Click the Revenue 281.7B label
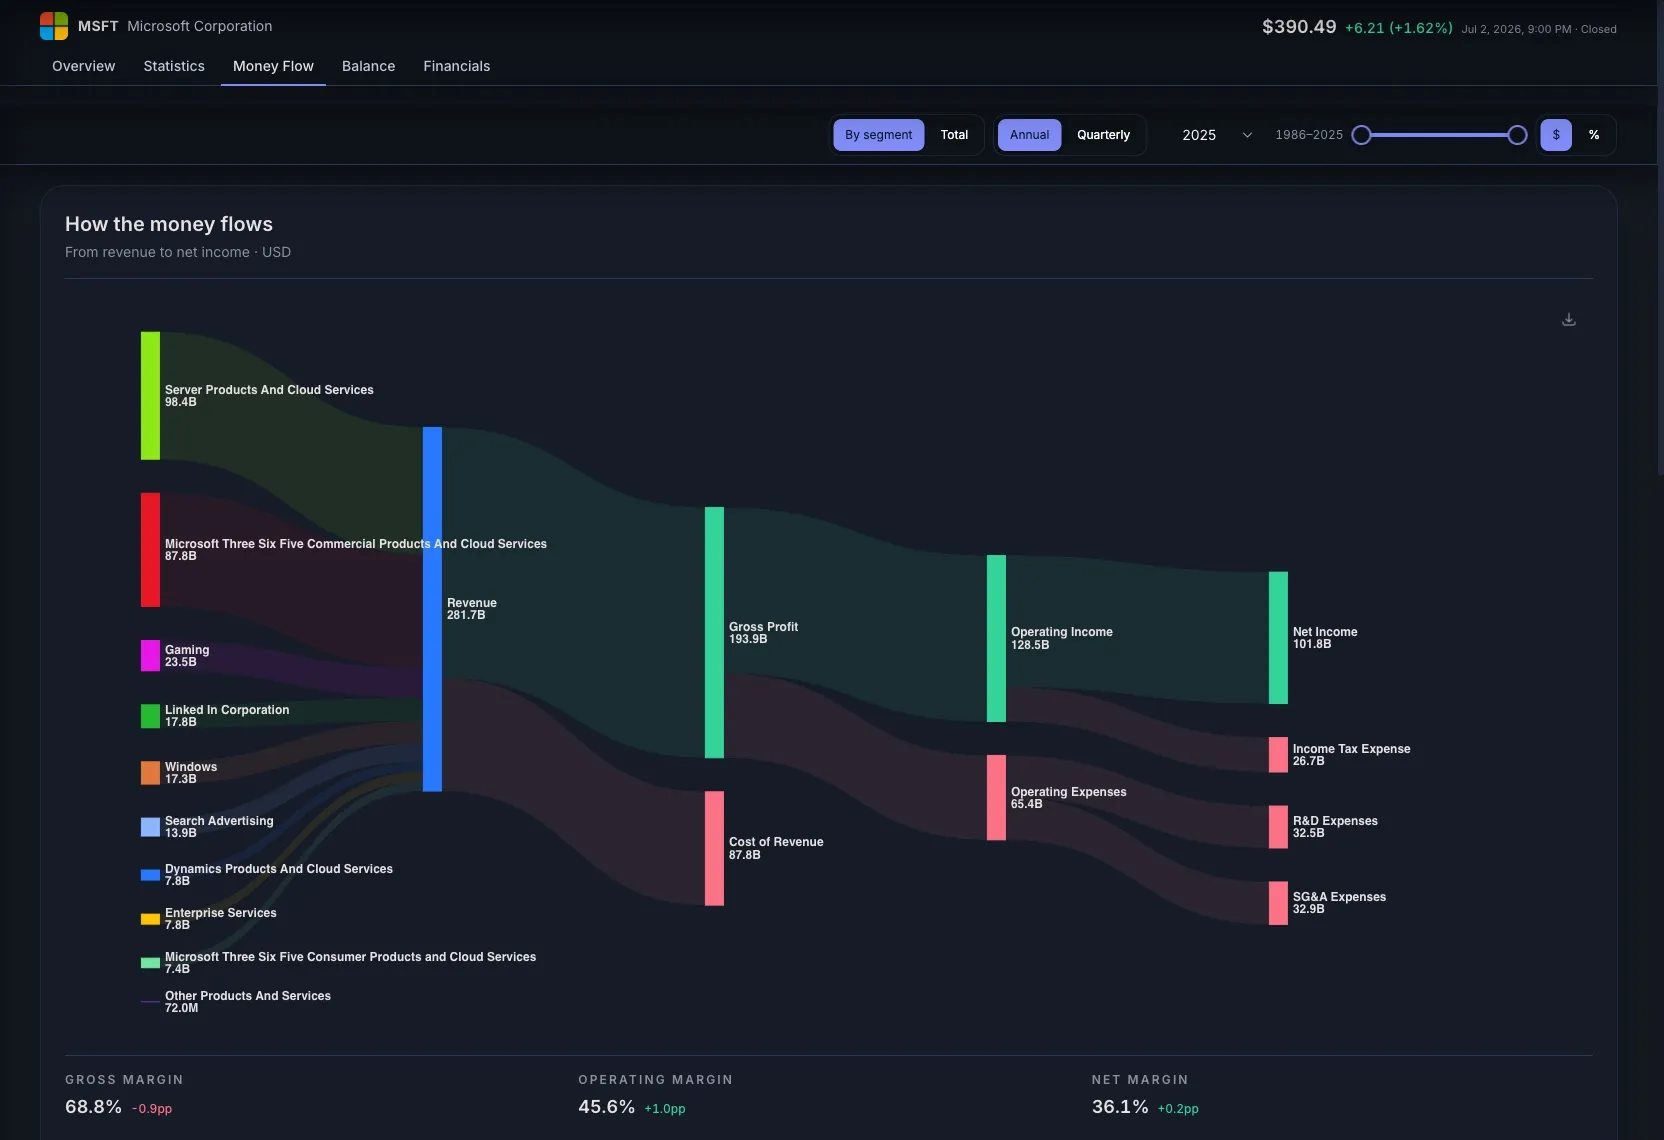Screen dimensions: 1664x1140 click(x=472, y=609)
